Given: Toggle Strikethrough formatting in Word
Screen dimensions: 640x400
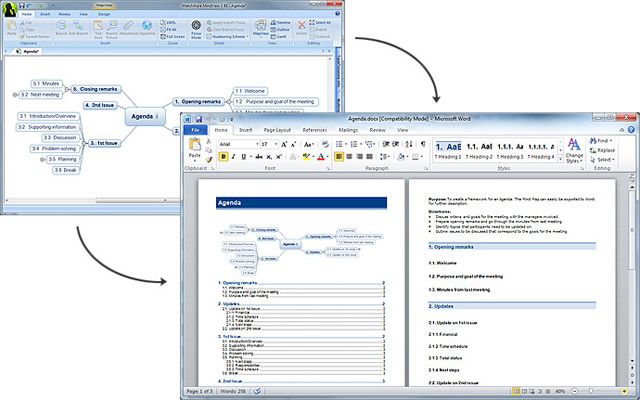Looking at the screenshot, I should point(259,157).
